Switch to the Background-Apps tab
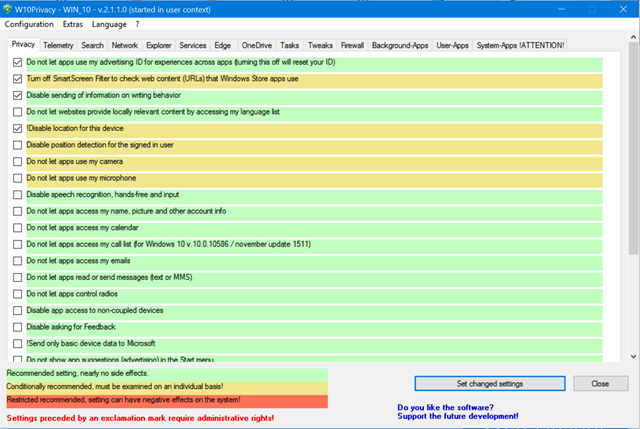Image resolution: width=640 pixels, height=429 pixels. (x=400, y=45)
